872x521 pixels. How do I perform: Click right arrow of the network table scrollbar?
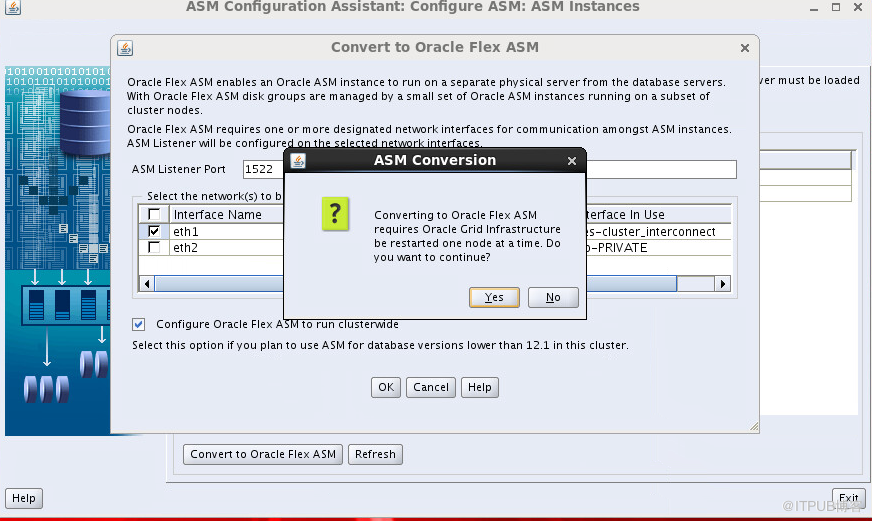(x=722, y=284)
